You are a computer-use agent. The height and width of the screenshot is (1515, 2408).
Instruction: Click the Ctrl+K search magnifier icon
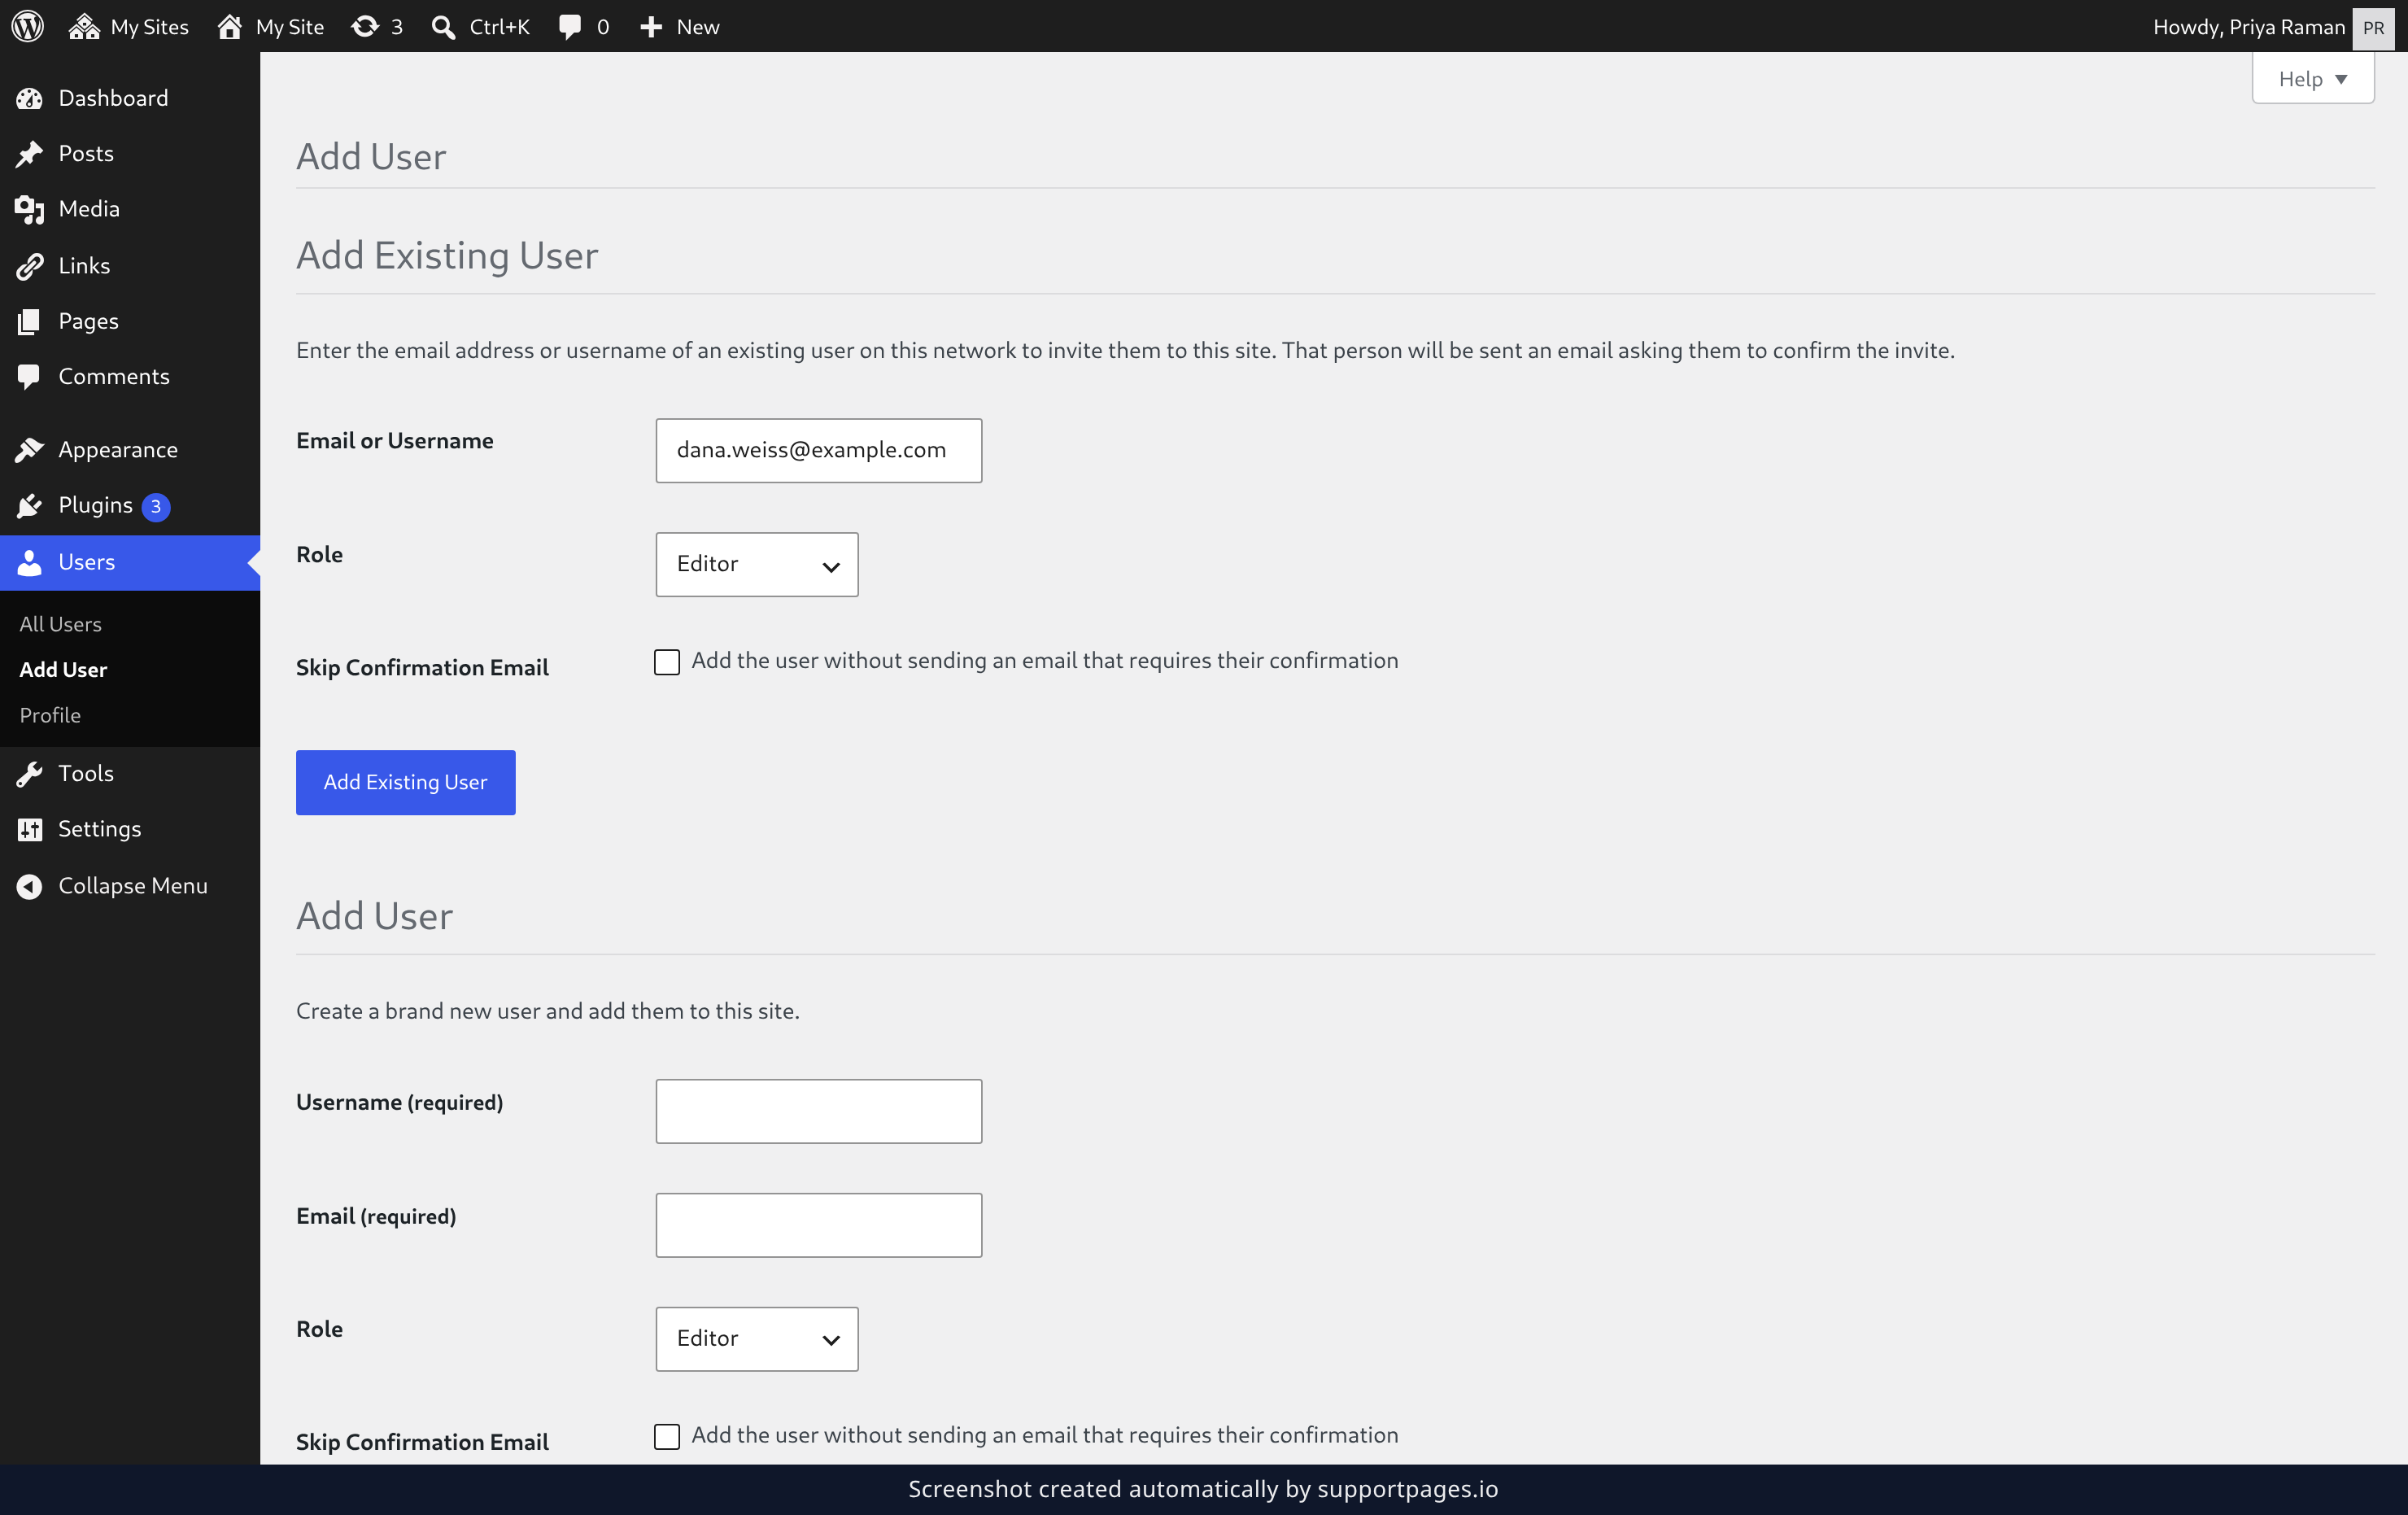tap(443, 27)
